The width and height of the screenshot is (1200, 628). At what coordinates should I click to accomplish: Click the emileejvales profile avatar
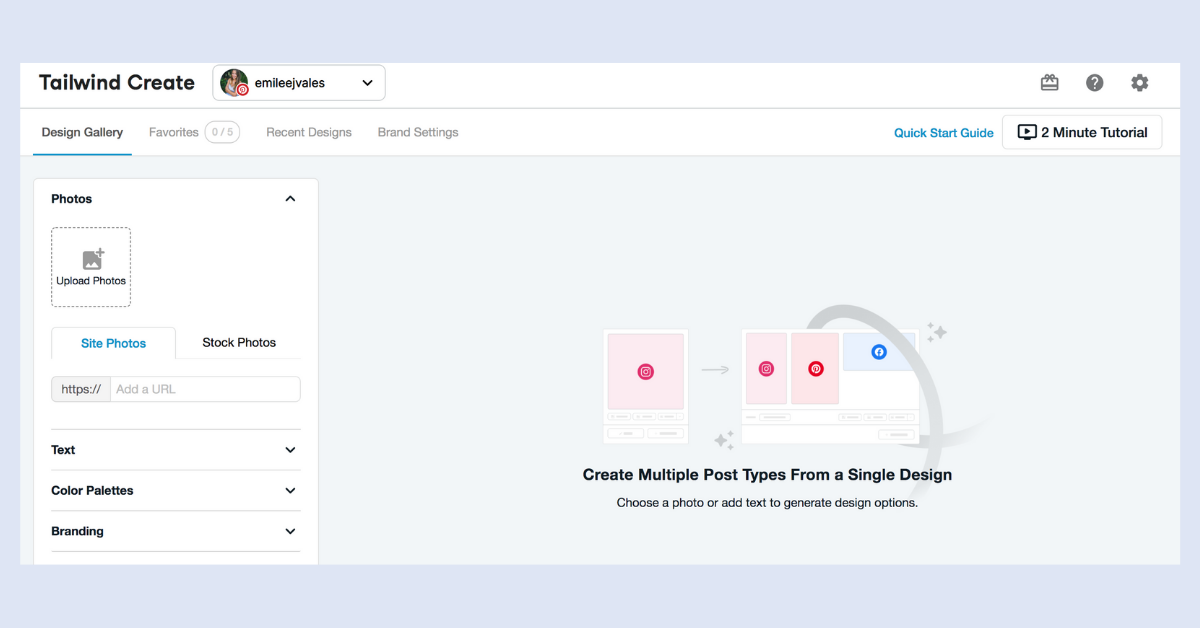point(234,83)
